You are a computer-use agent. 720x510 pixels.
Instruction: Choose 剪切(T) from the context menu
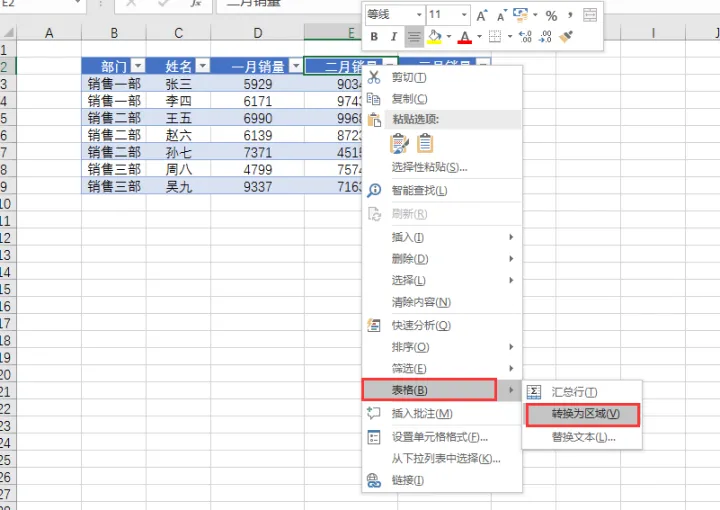pyautogui.click(x=442, y=78)
